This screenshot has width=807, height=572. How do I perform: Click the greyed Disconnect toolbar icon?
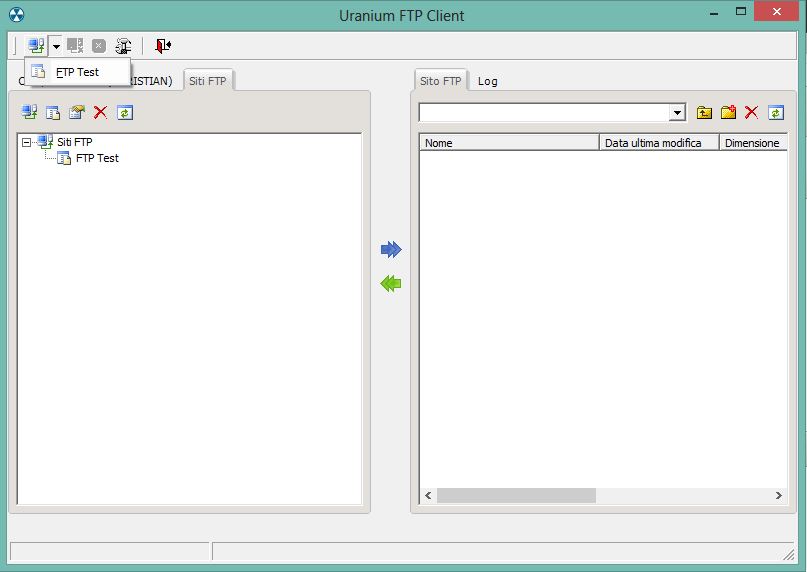pos(75,46)
